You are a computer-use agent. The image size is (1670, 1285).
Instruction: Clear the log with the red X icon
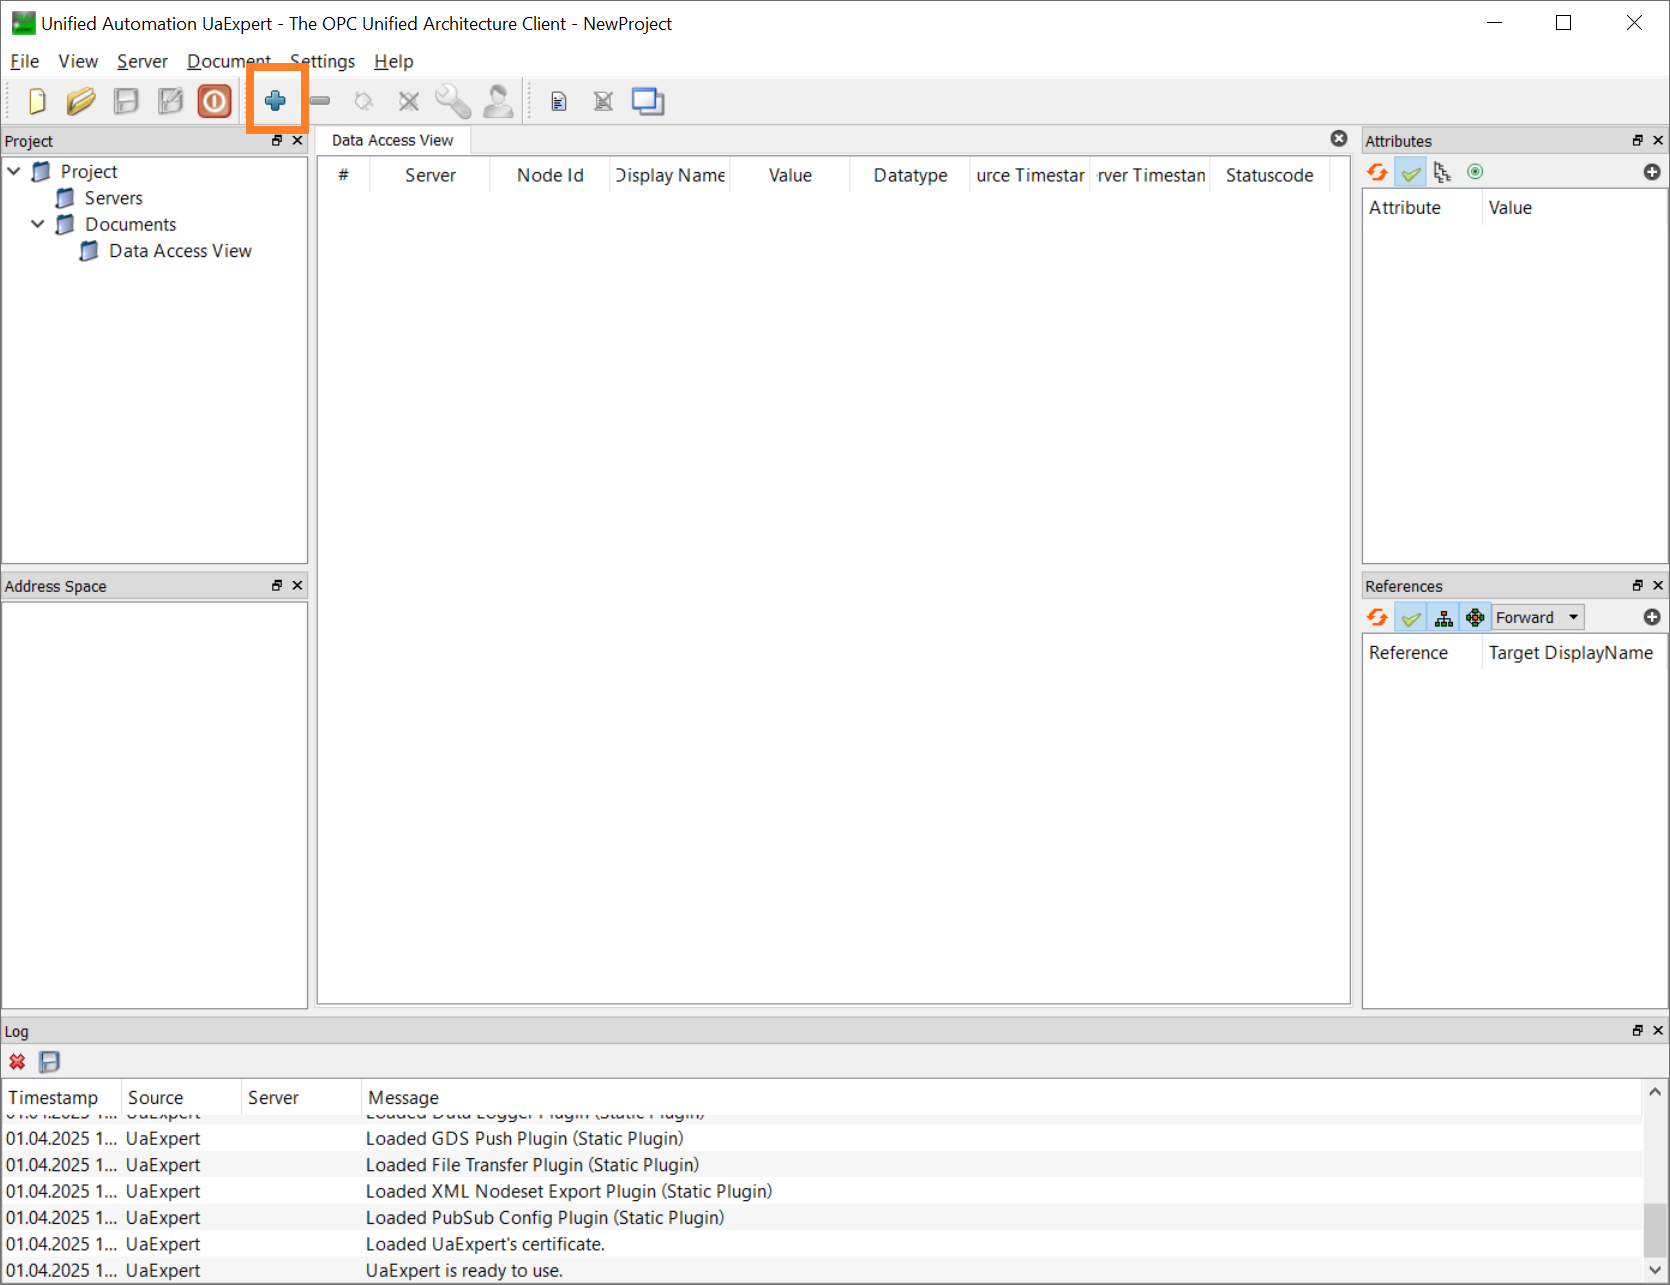coord(17,1062)
